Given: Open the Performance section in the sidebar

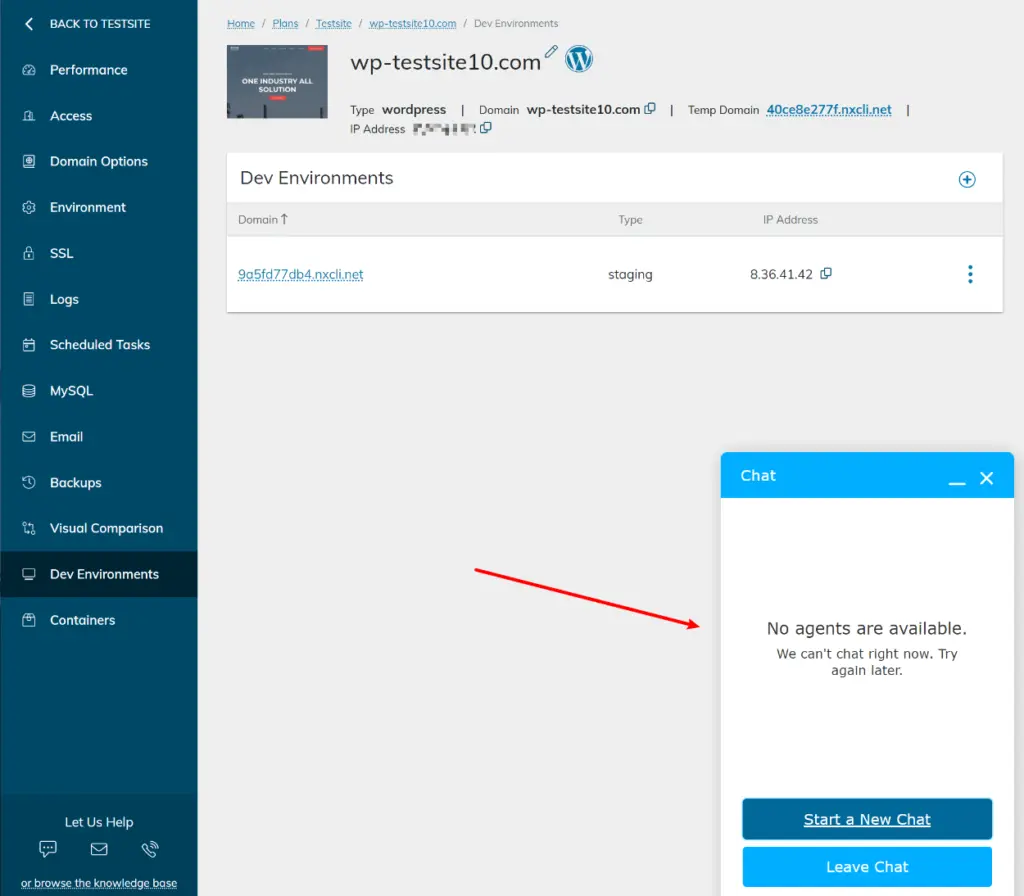Looking at the screenshot, I should (x=88, y=70).
